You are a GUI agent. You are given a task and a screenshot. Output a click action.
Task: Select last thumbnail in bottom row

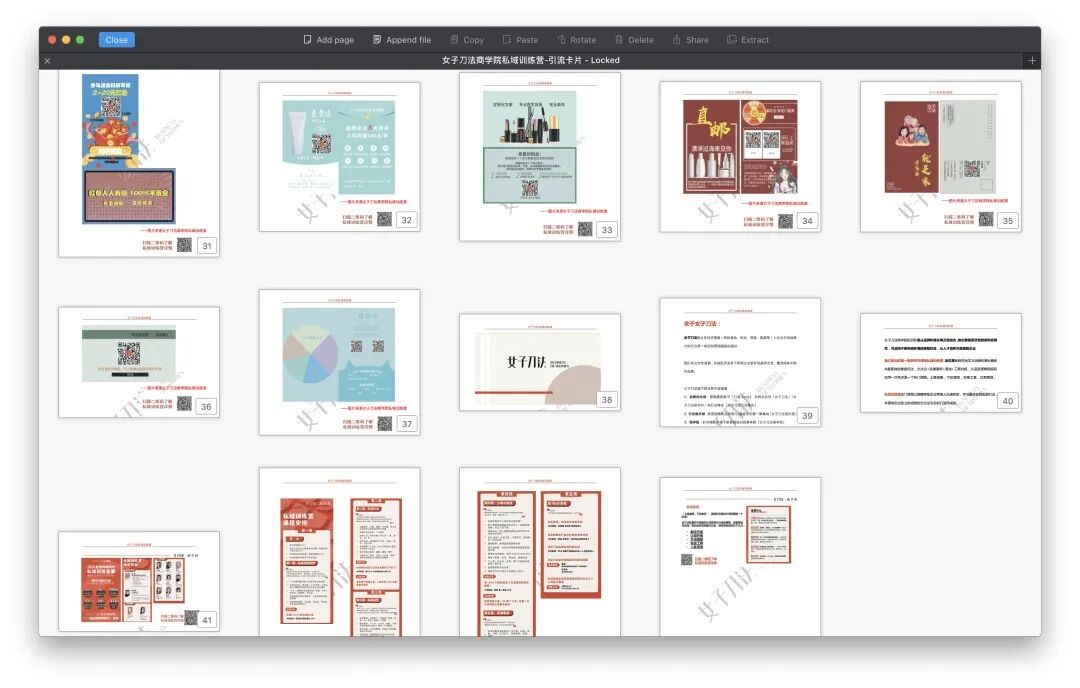(740, 556)
